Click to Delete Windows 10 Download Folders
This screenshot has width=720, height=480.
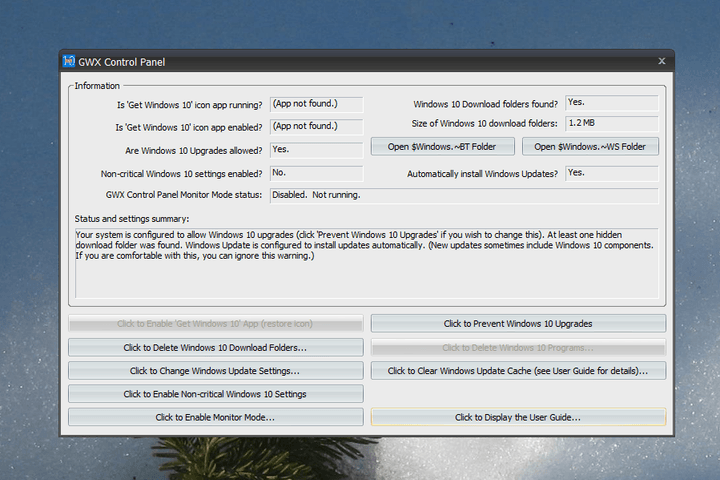(x=215, y=348)
